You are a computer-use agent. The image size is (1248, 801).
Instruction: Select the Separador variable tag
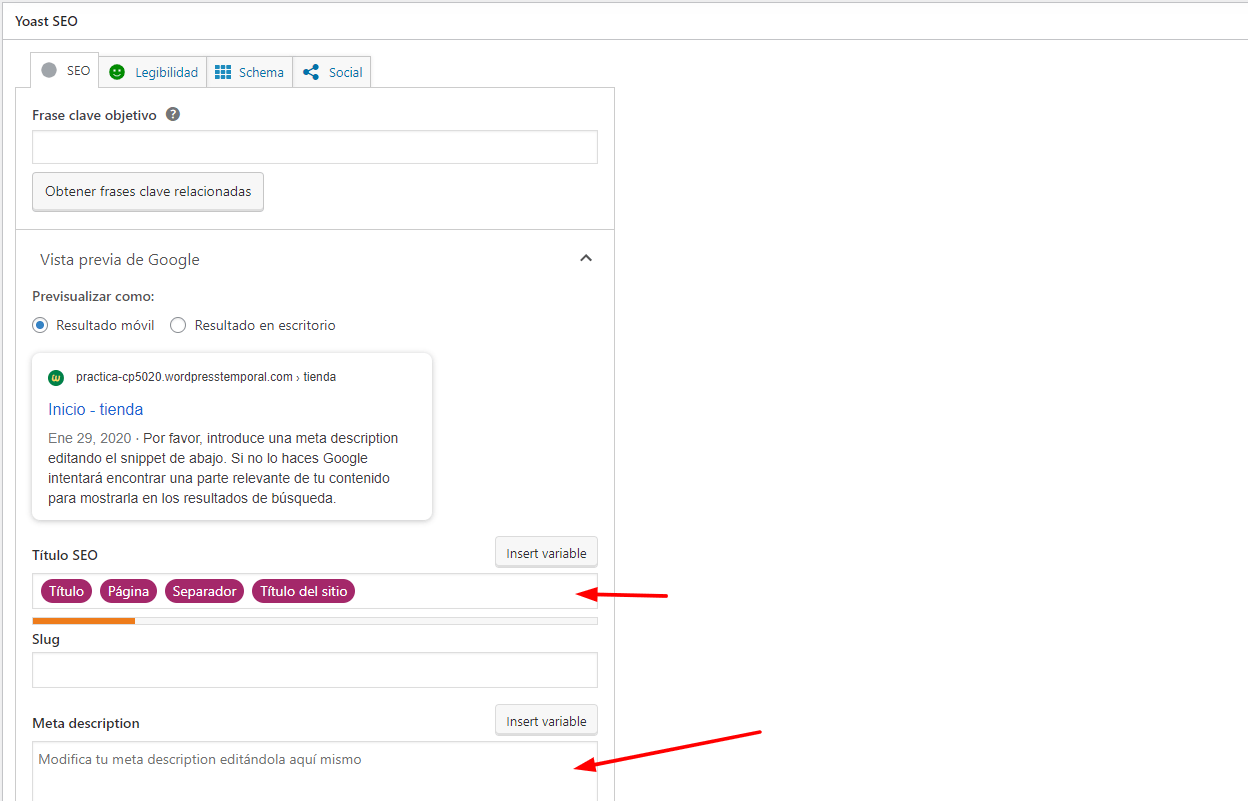(204, 591)
